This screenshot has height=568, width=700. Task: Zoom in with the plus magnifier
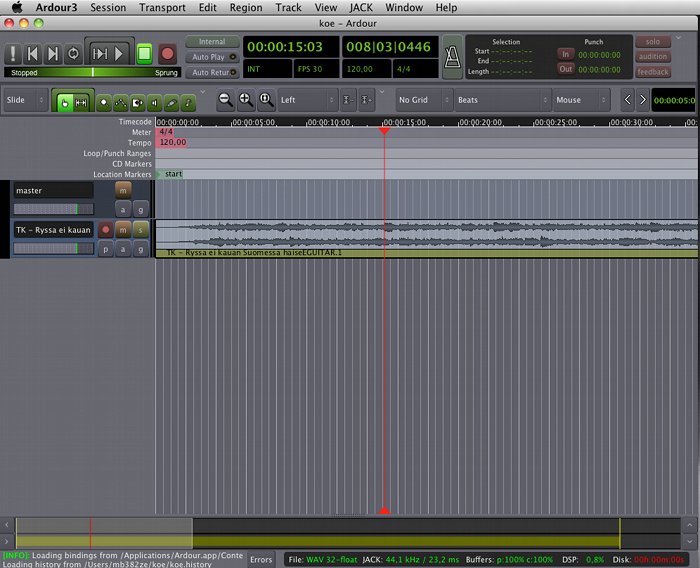click(x=246, y=100)
